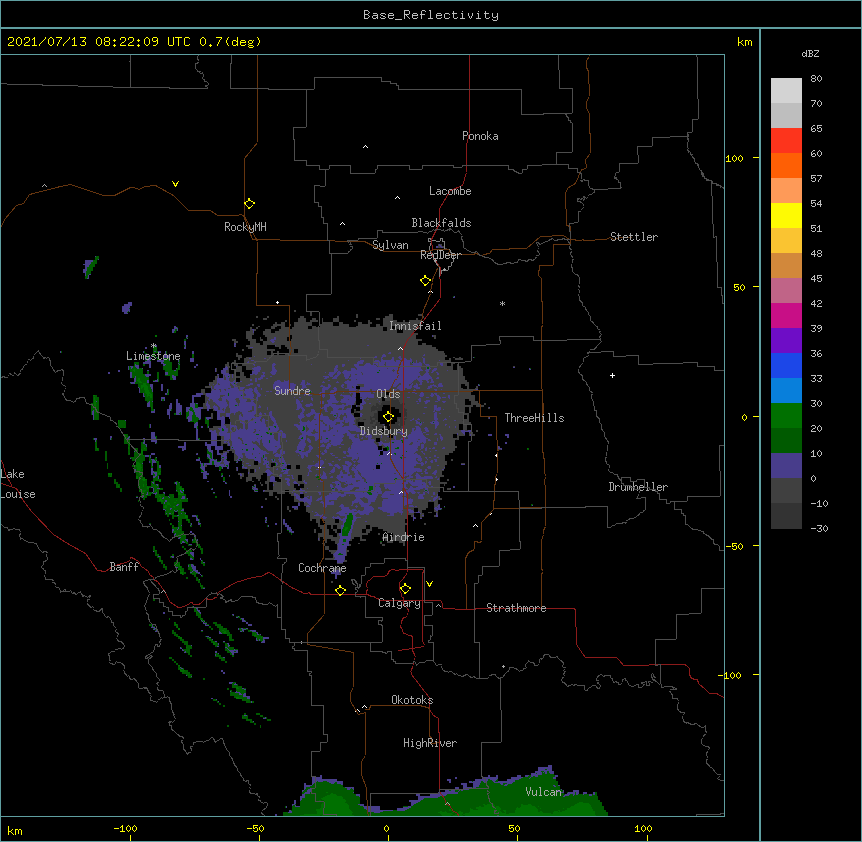Click the ThreeHills town label
This screenshot has width=862, height=842.
point(534,418)
